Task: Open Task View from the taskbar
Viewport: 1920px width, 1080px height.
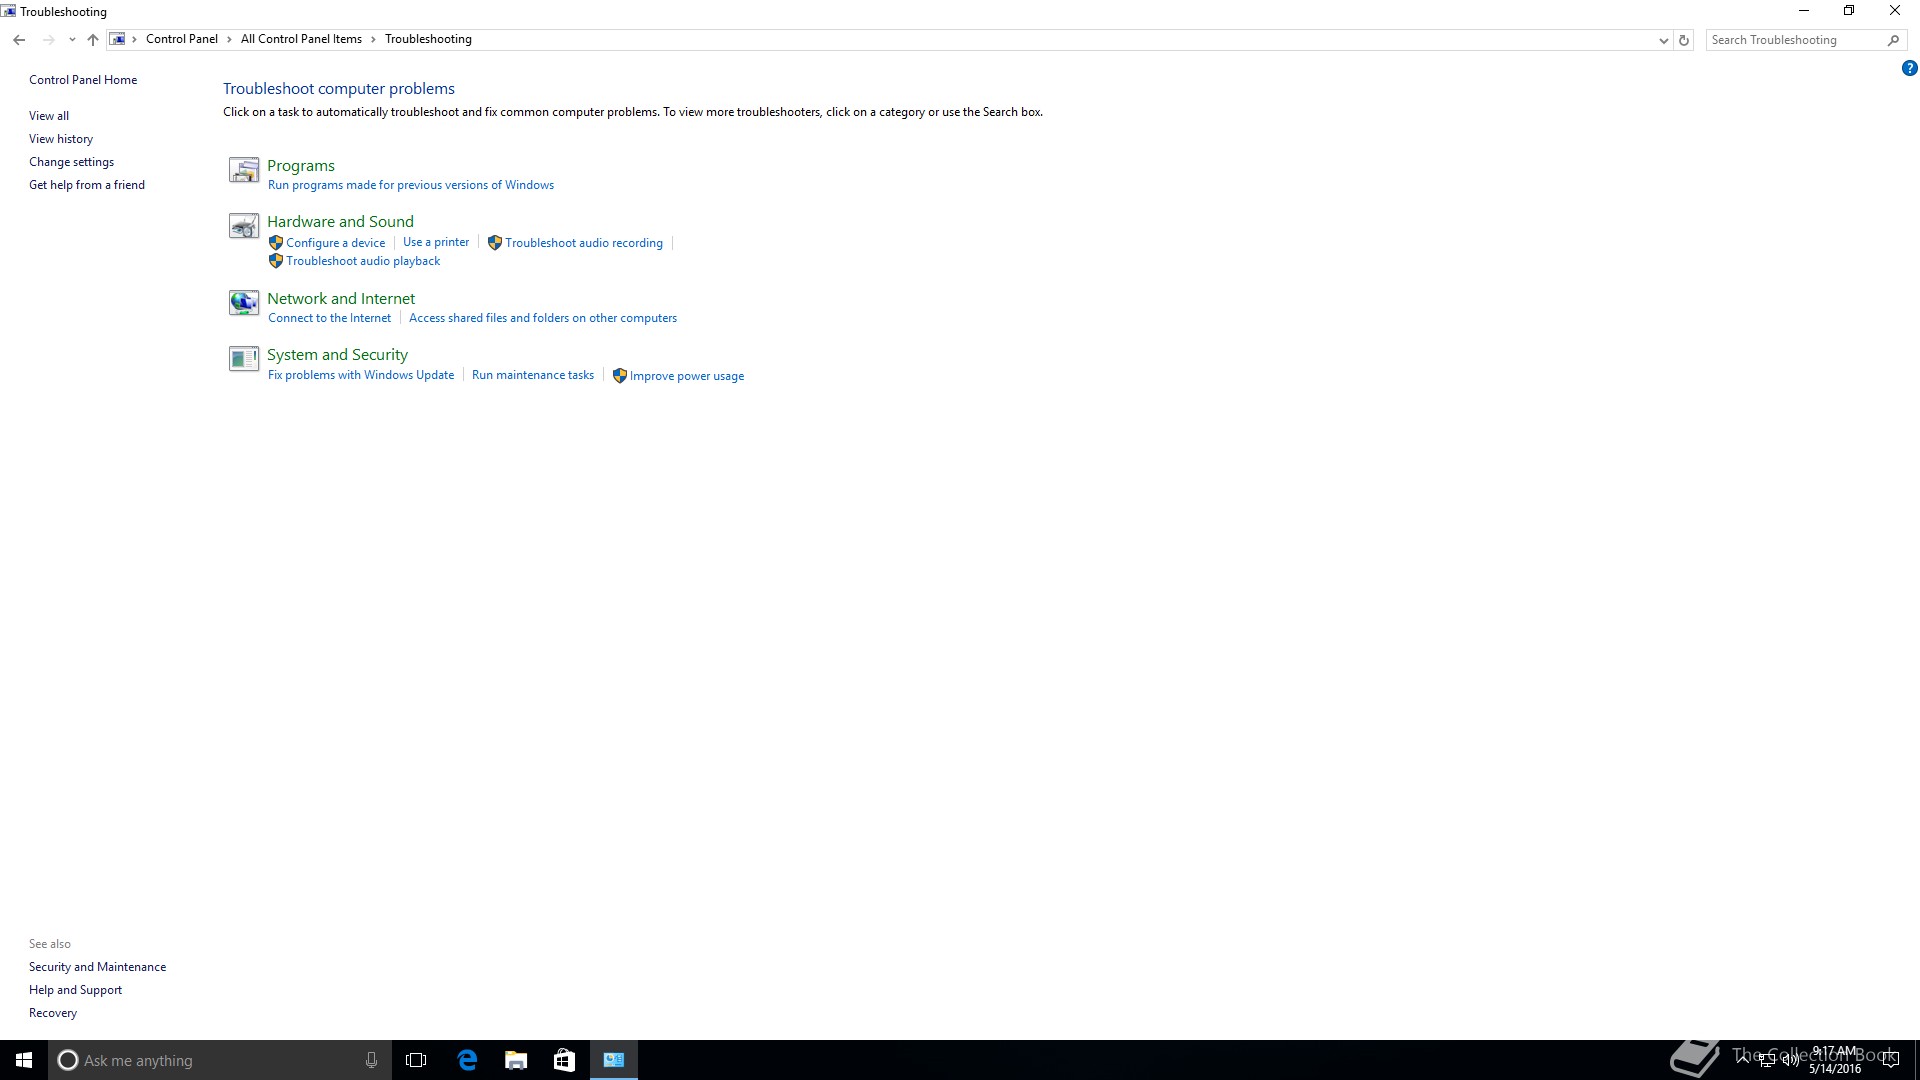Action: point(416,1060)
